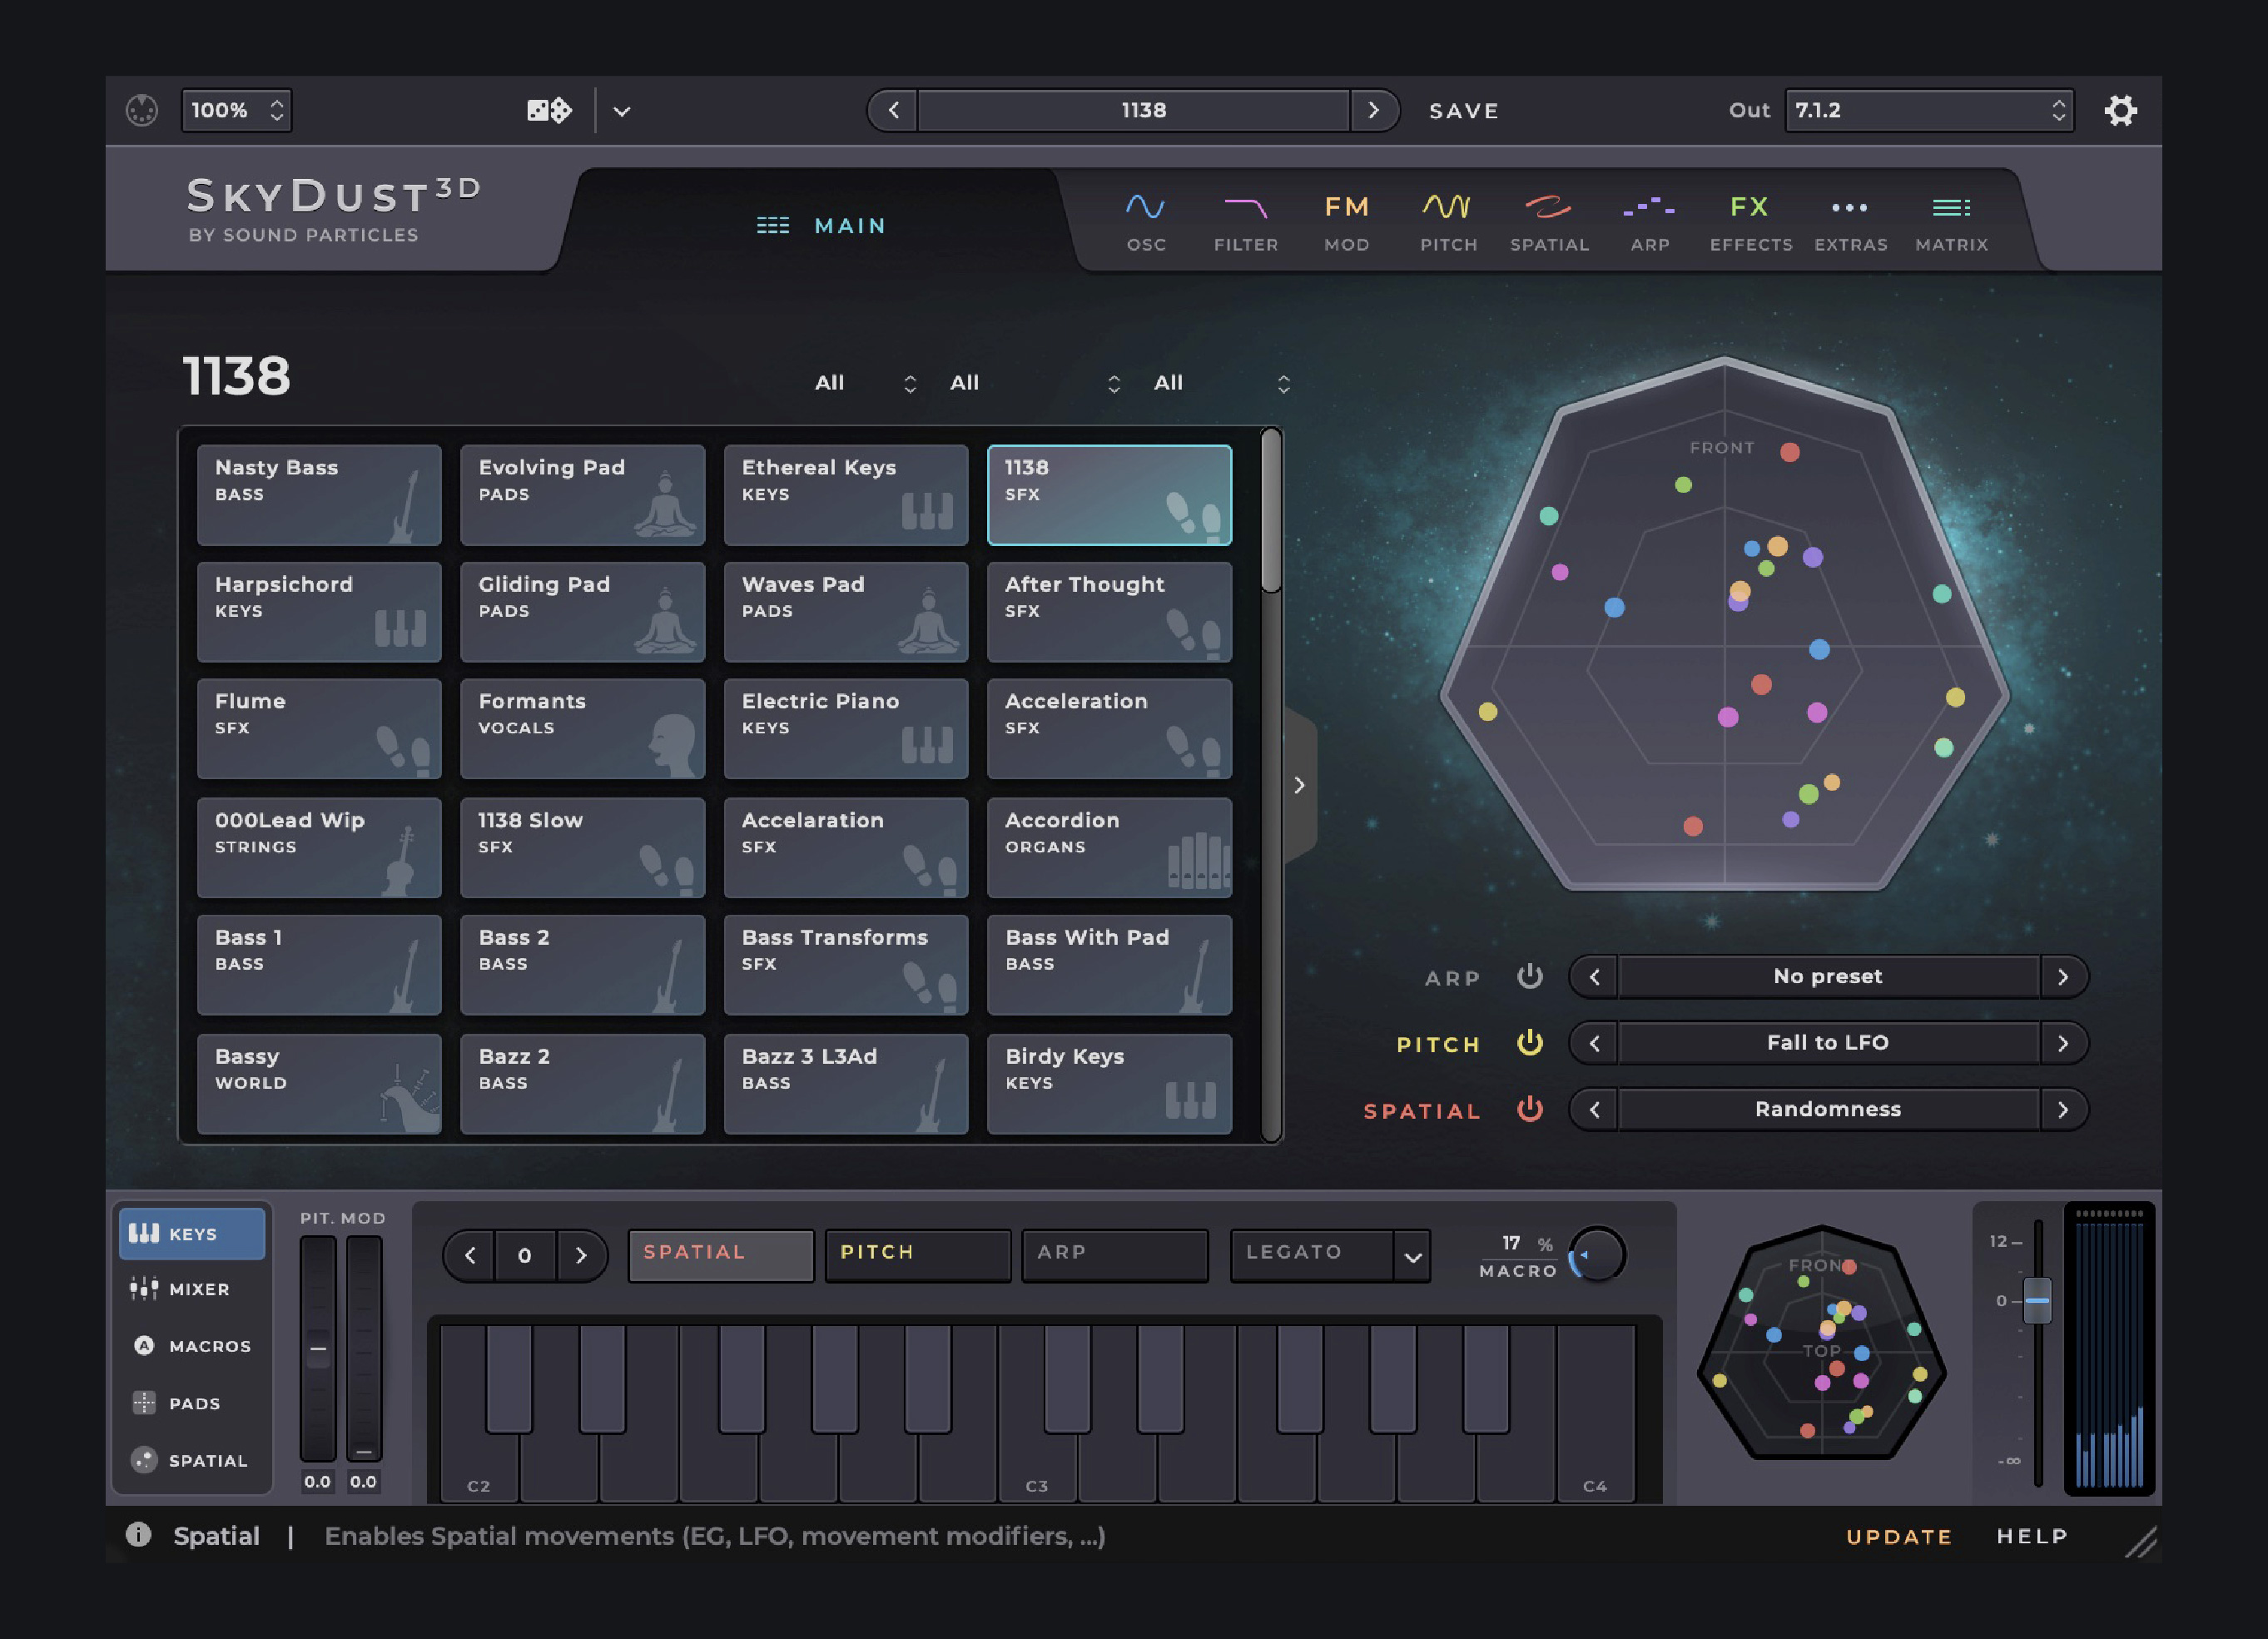
Task: Click the small spatial hexagon thumbnail
Action: point(1822,1343)
